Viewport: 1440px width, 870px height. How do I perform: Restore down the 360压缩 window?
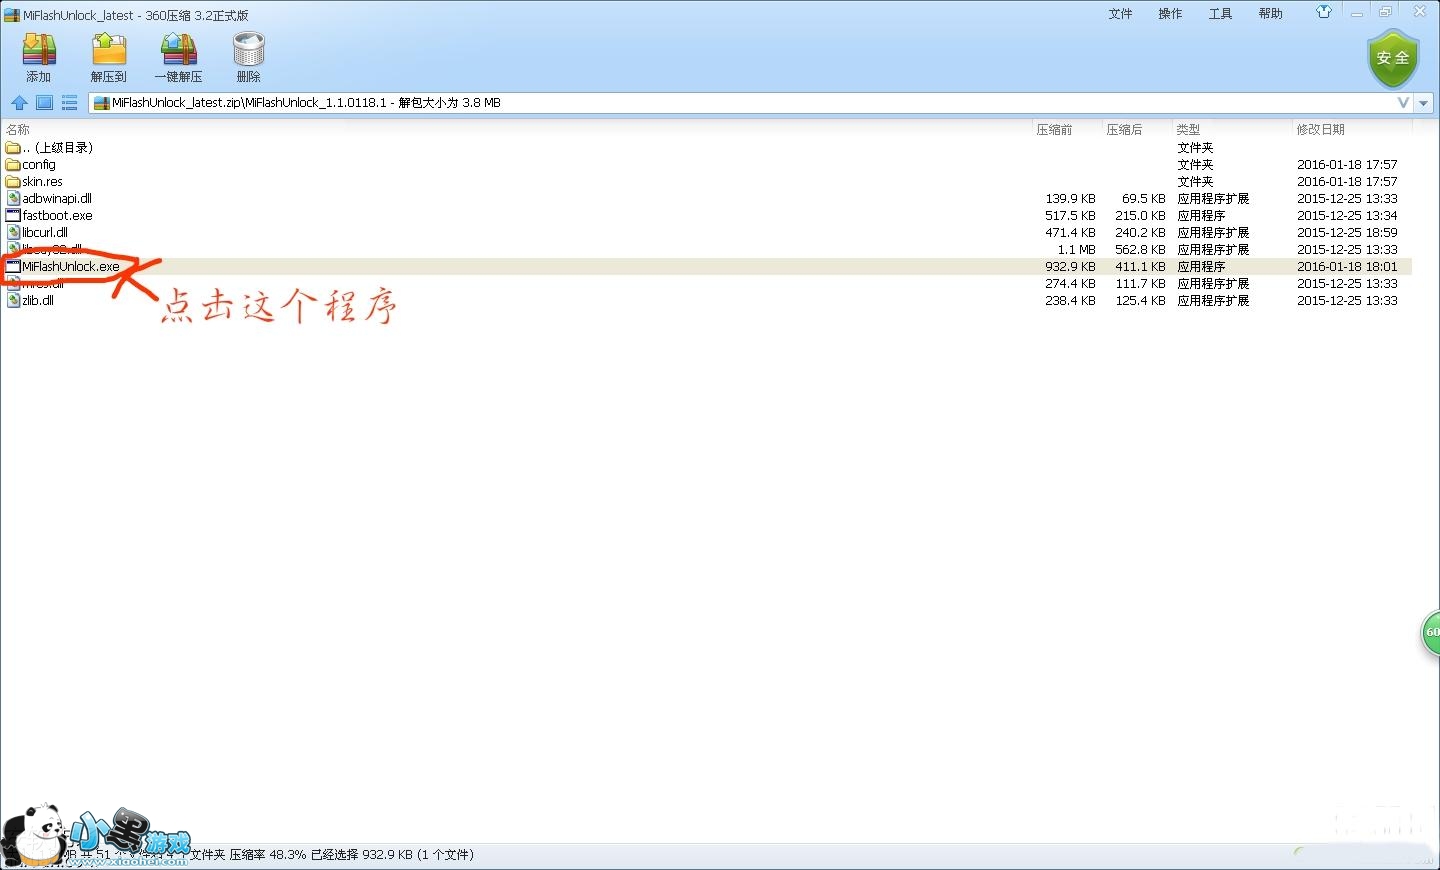[x=1386, y=13]
